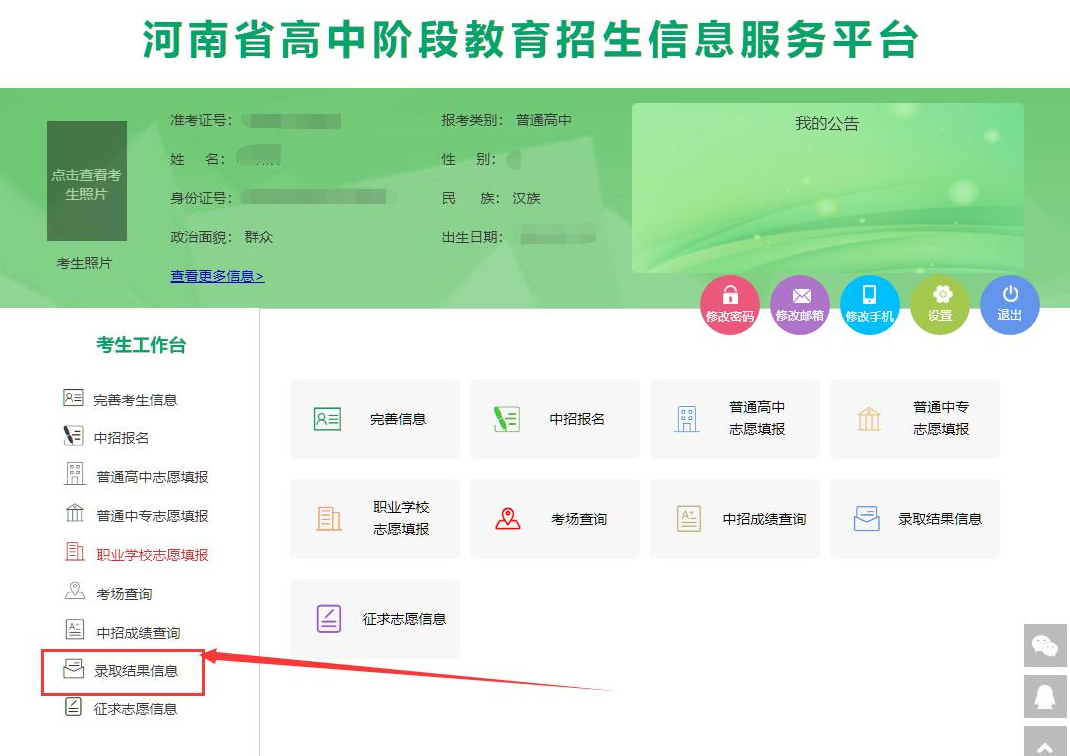Open 中招成绩查询 from the sidebar
The height and width of the screenshot is (756, 1070).
point(138,633)
